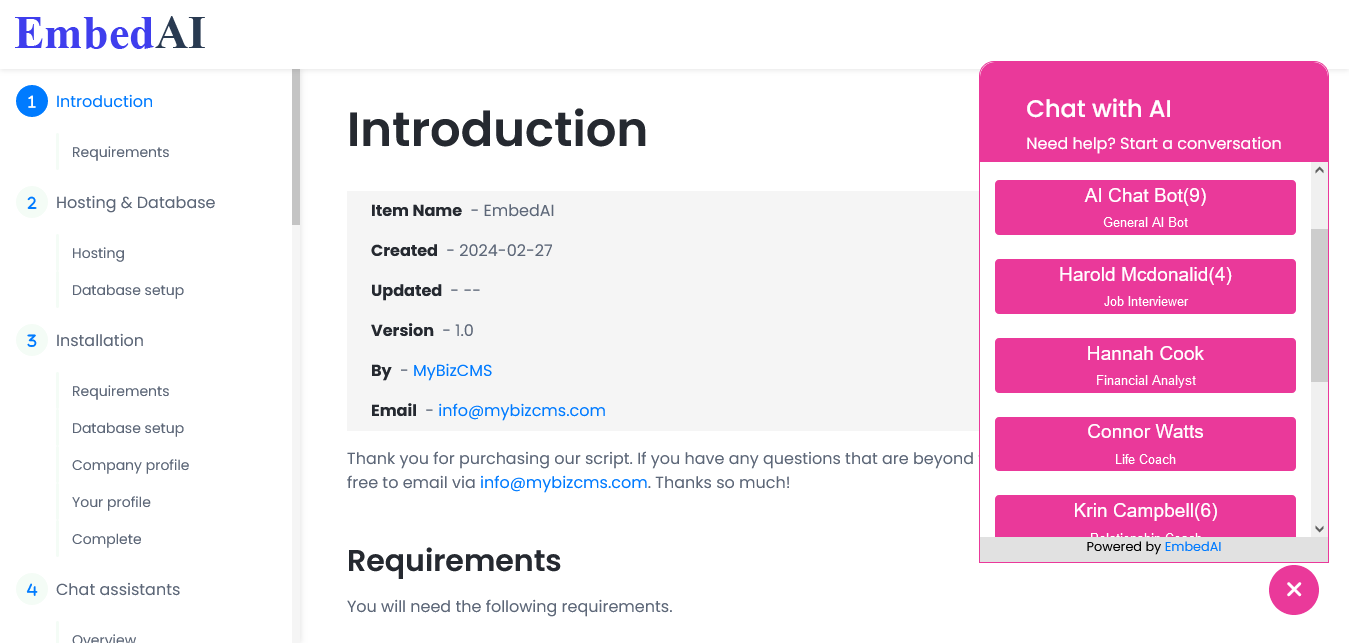Click the chat list scrollbar thumb

click(x=1319, y=305)
